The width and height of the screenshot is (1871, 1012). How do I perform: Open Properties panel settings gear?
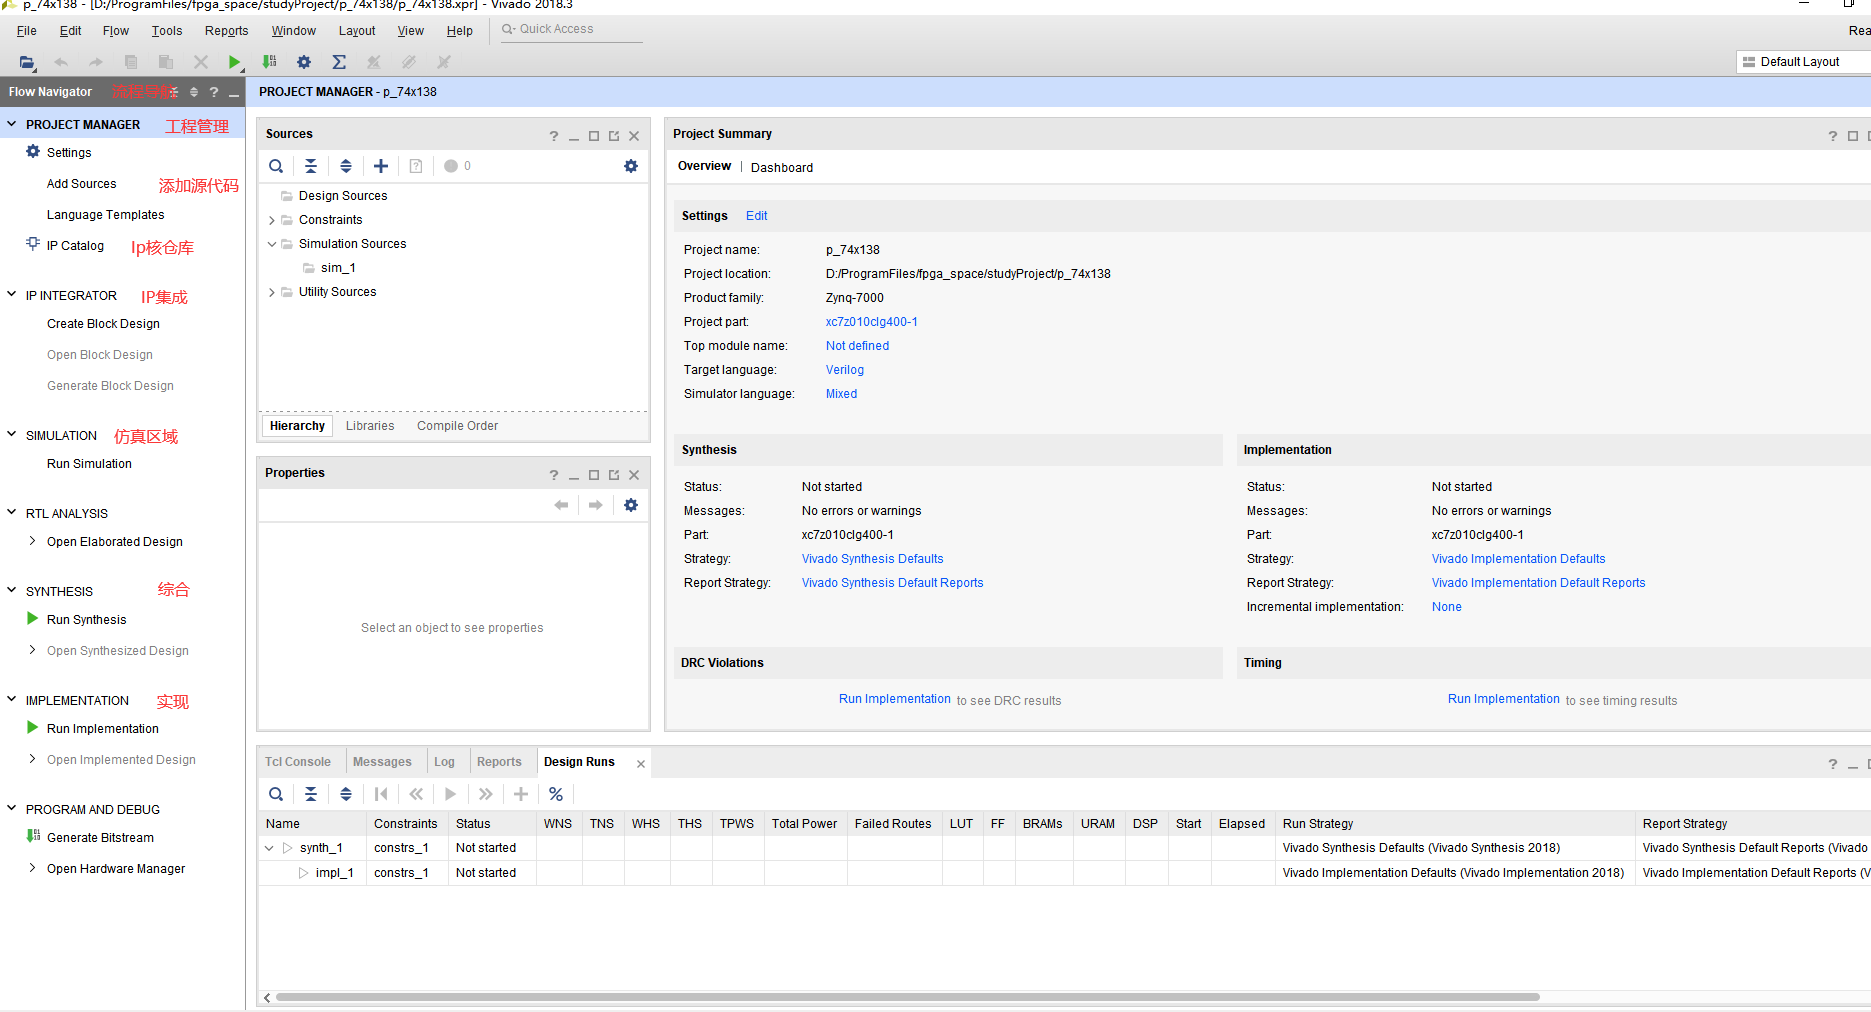(x=631, y=505)
